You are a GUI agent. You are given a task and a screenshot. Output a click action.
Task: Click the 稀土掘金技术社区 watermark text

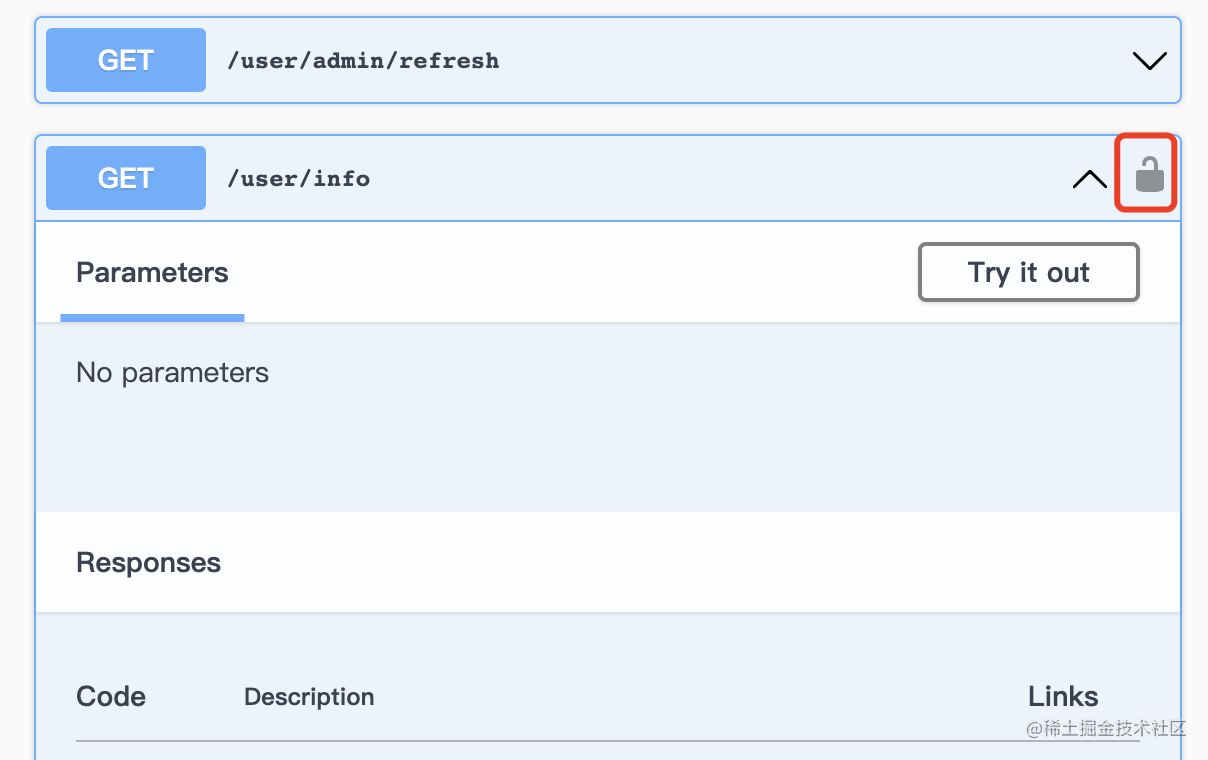tap(1106, 729)
